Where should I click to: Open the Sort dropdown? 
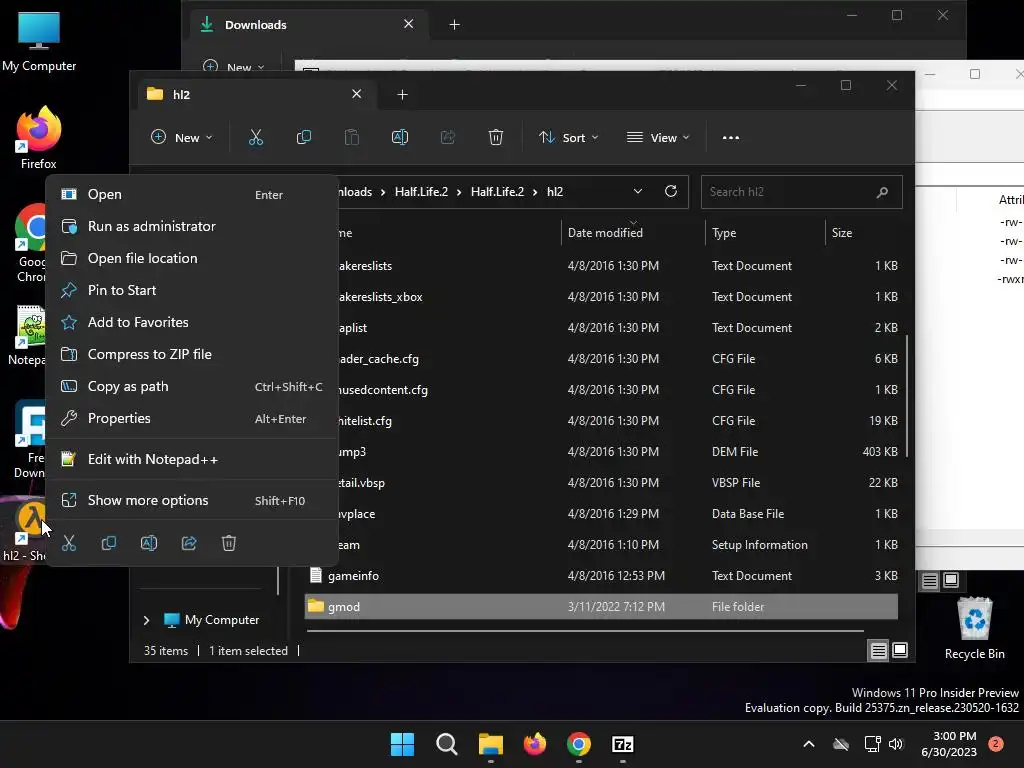[568, 138]
